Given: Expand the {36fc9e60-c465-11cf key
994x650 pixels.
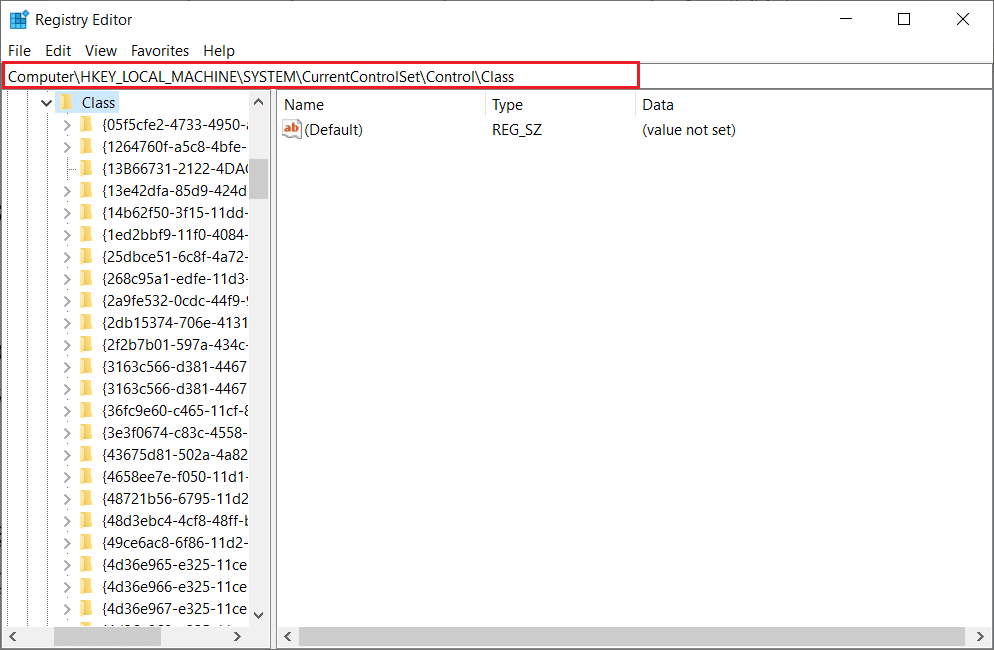Looking at the screenshot, I should point(67,411).
